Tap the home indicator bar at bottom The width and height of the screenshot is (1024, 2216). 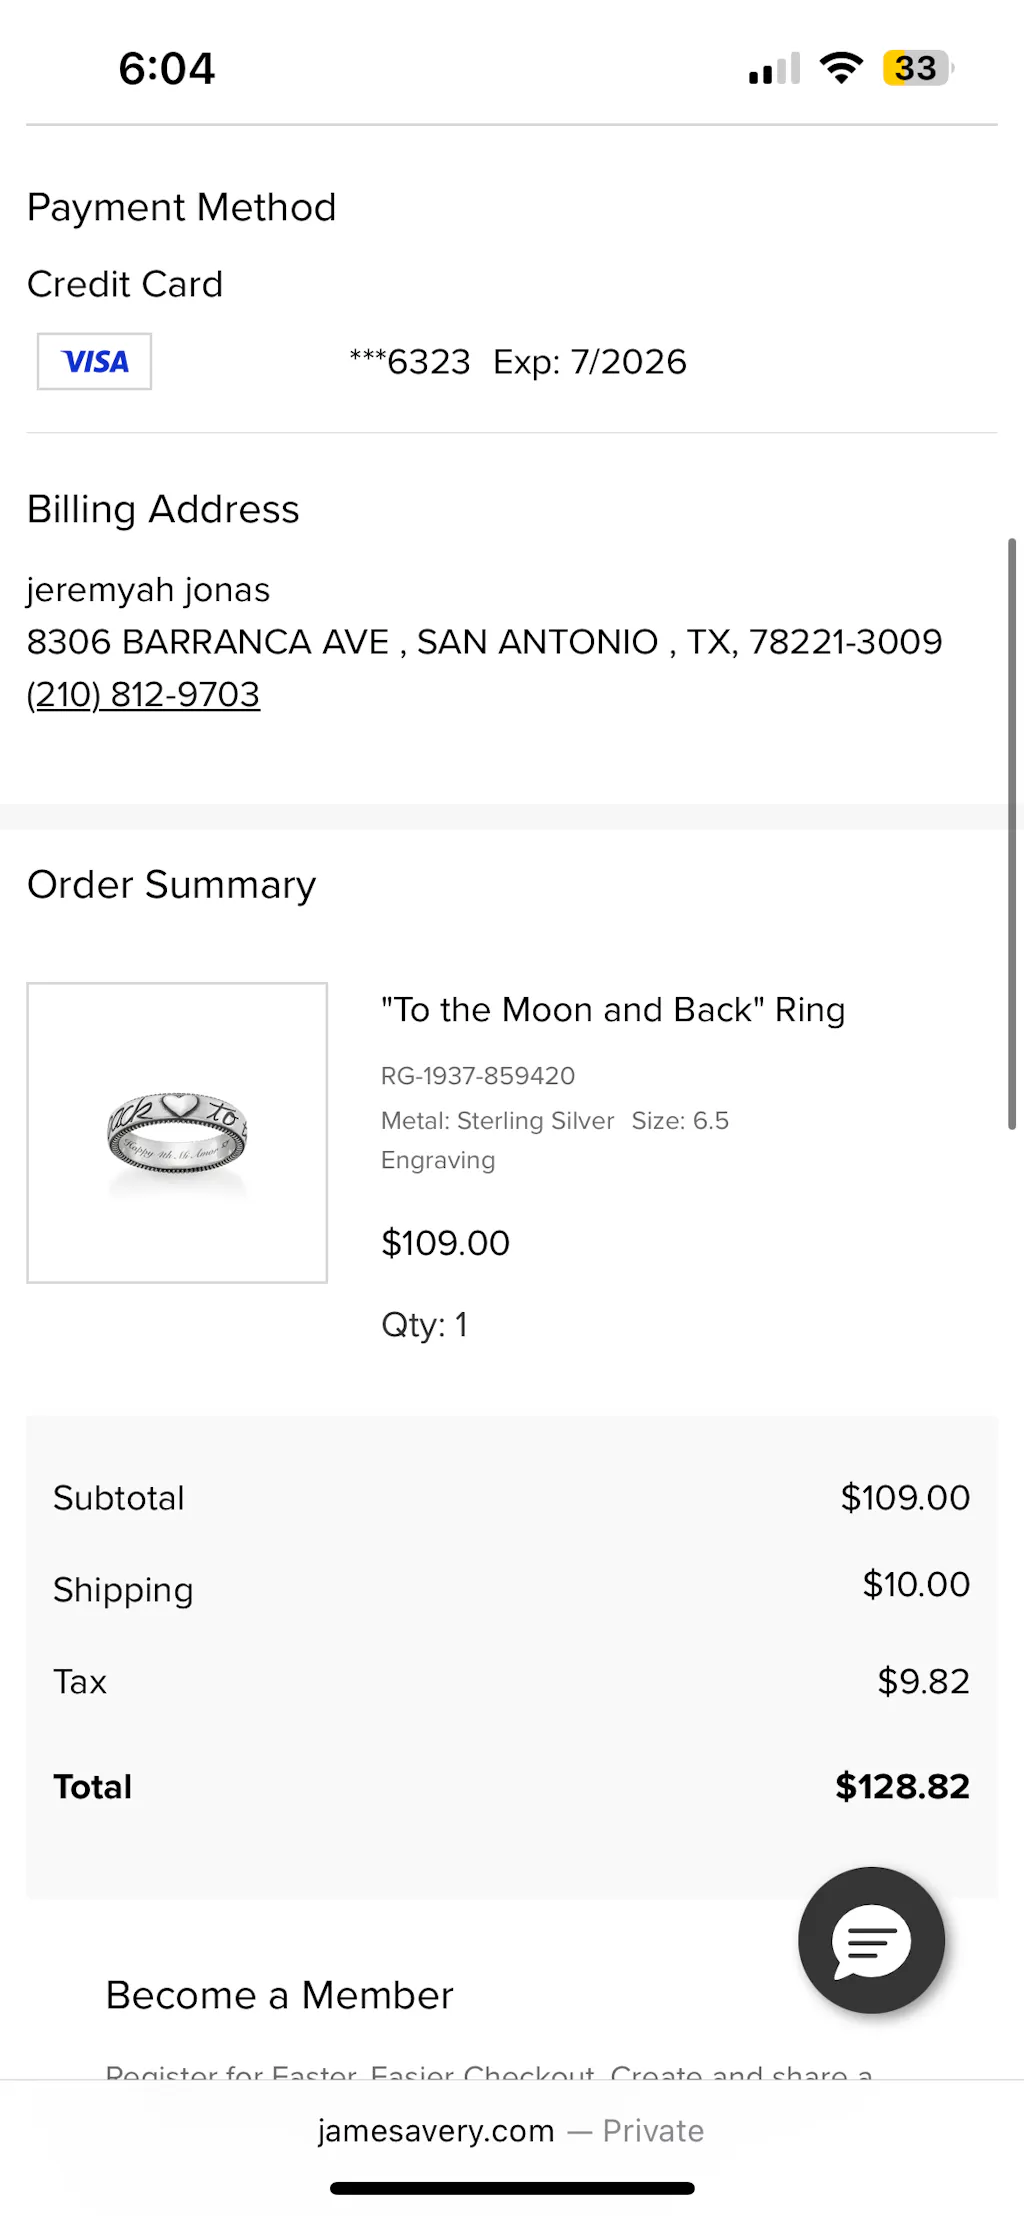(512, 2188)
